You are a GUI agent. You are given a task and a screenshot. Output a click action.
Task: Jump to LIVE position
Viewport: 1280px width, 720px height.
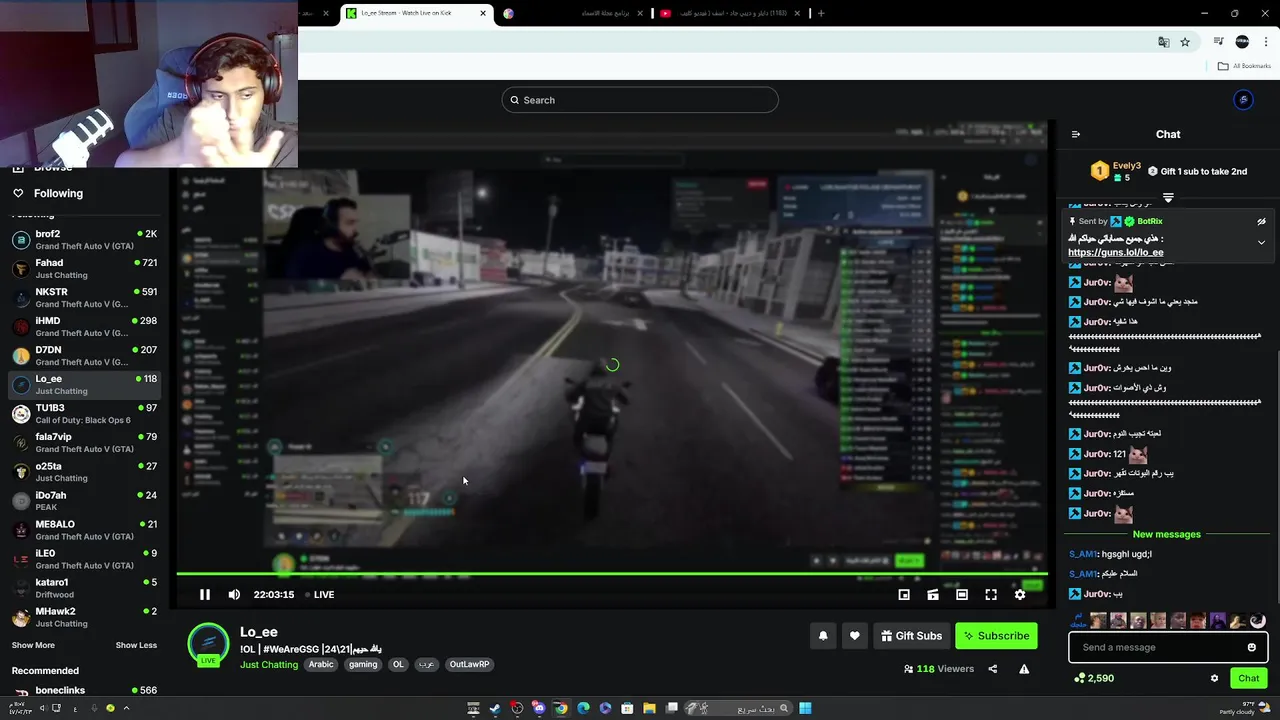coord(320,594)
